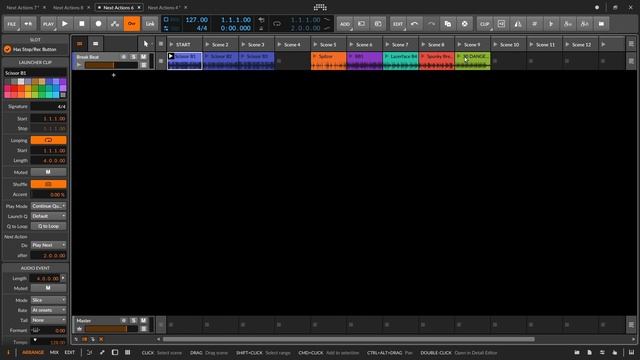The width and height of the screenshot is (640, 360).
Task: Open the Play Mode dropdown
Action: [x=48, y=206]
